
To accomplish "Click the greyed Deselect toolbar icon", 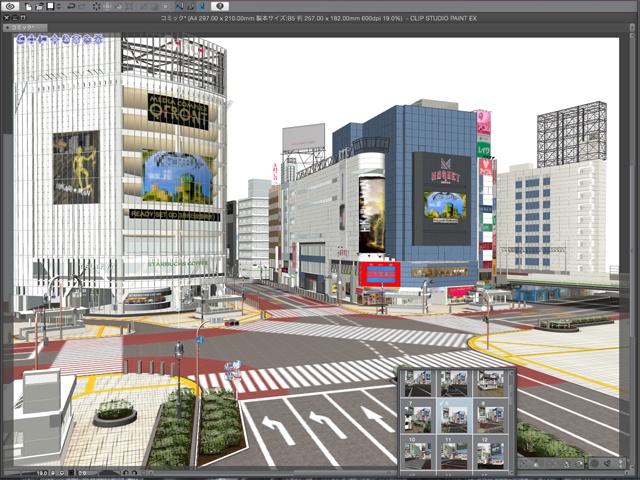I will coord(143,7).
